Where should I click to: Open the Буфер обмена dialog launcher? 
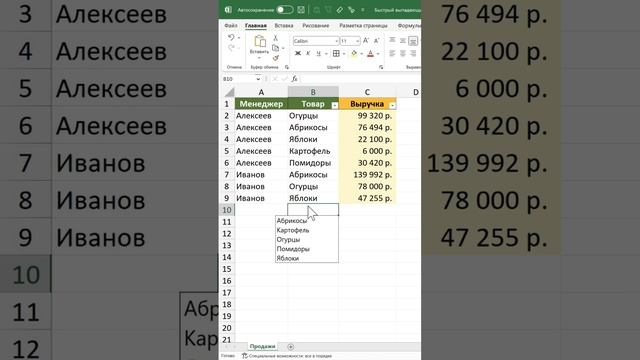click(287, 67)
